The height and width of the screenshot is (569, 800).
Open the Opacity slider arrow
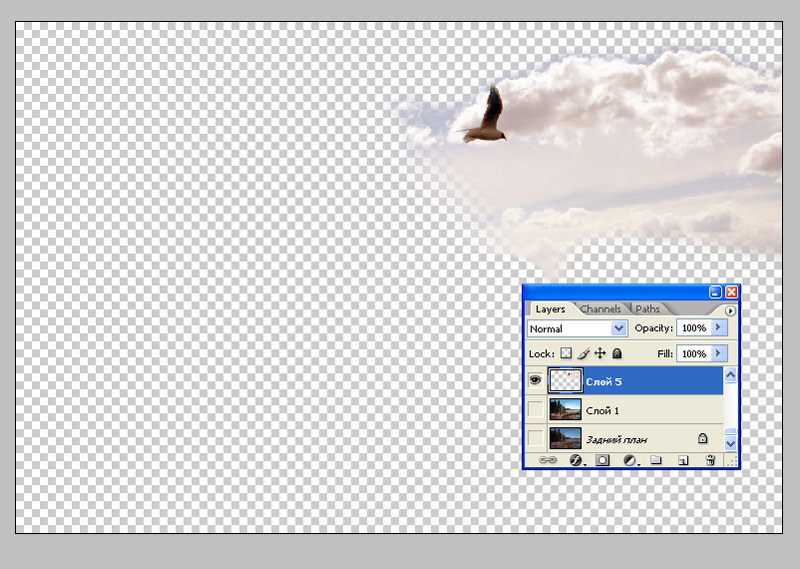(x=718, y=327)
